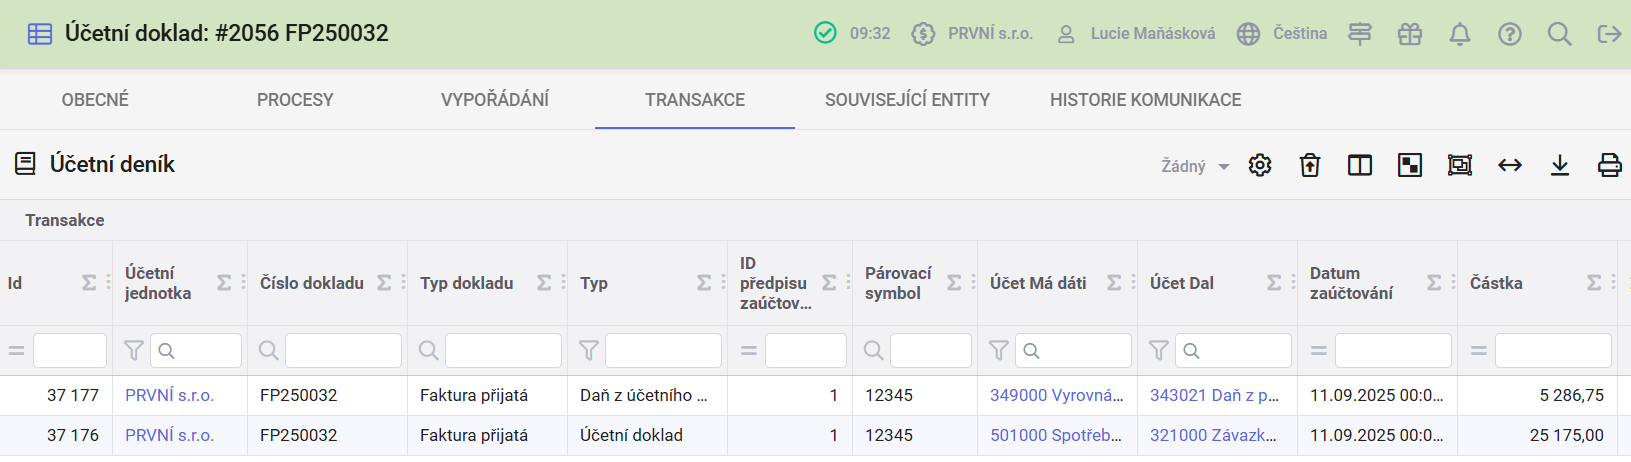This screenshot has width=1631, height=462.
Task: Click the Číslo dokladu filter input
Action: point(343,350)
